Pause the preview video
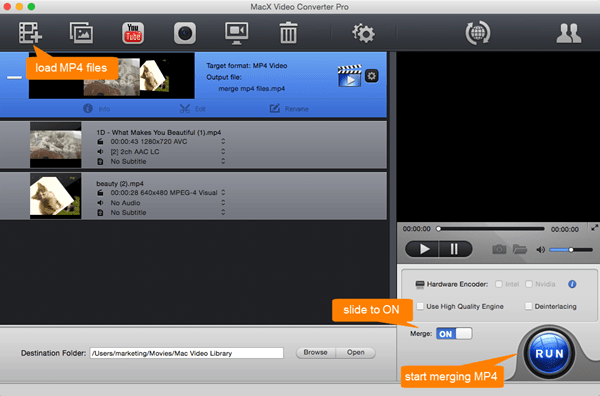The height and width of the screenshot is (396, 600). point(455,249)
